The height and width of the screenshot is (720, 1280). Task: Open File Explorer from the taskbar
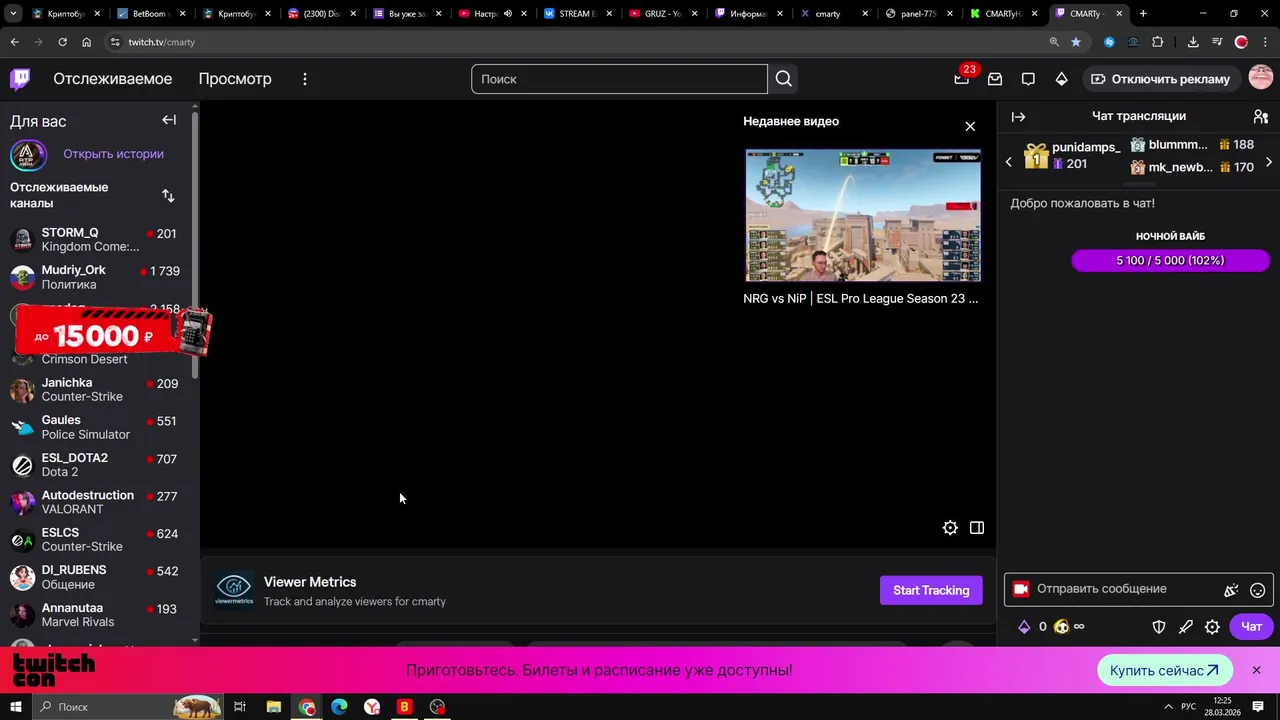pyautogui.click(x=273, y=707)
